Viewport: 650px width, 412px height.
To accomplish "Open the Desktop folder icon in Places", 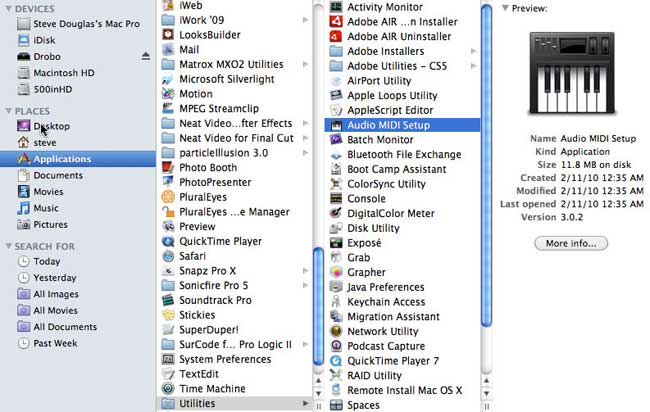I will pos(24,126).
